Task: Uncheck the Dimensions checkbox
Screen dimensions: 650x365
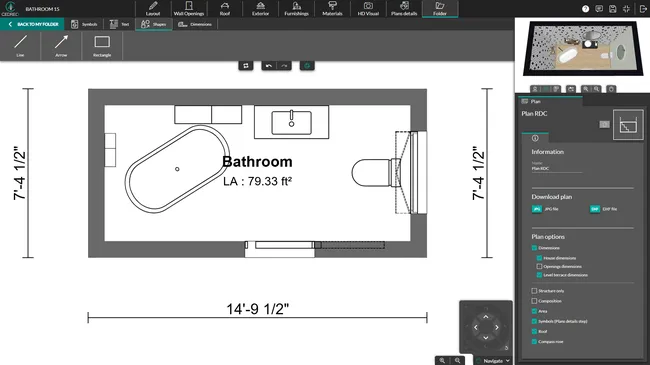Action: click(x=534, y=248)
